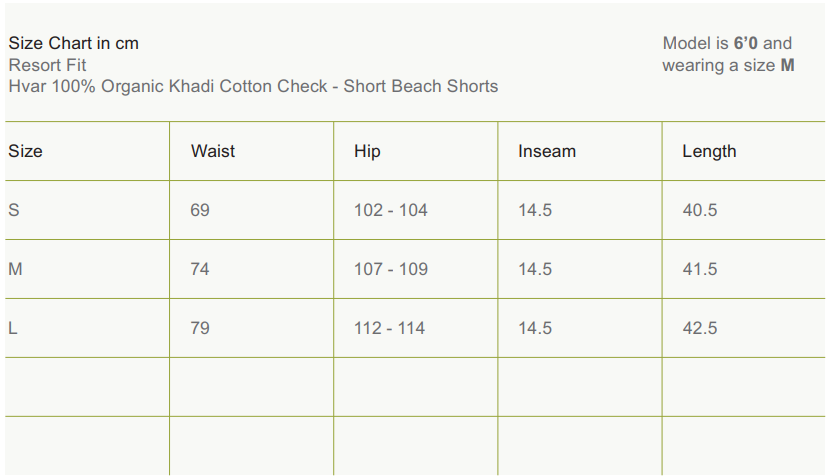Click the Waist column header
This screenshot has width=827, height=476.
click(213, 151)
